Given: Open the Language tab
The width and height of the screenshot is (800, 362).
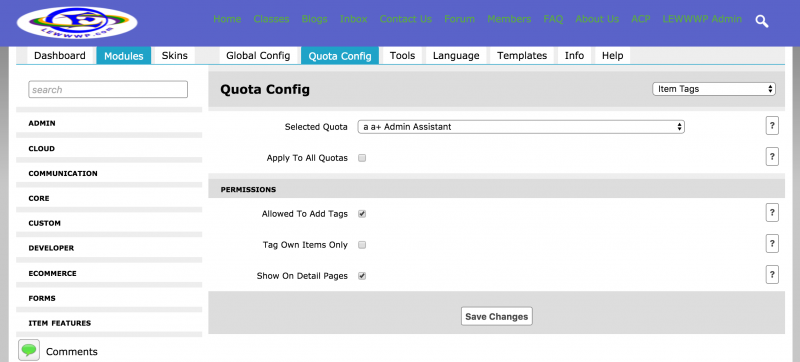Looking at the screenshot, I should (456, 56).
